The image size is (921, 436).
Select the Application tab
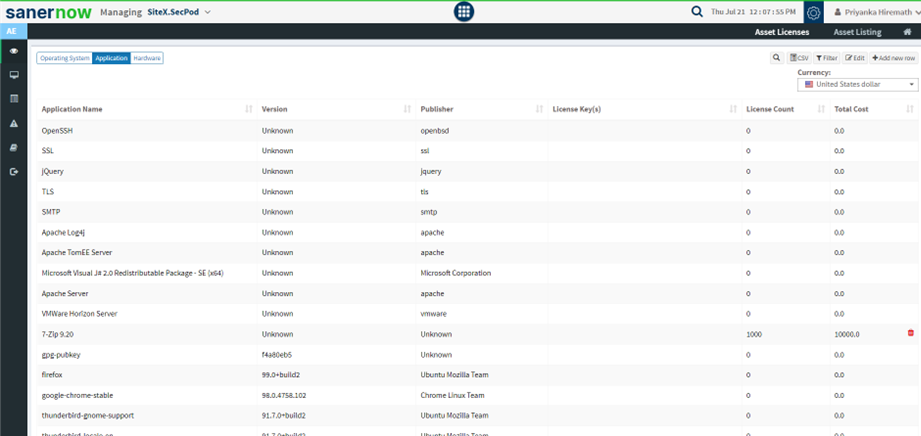[x=112, y=58]
